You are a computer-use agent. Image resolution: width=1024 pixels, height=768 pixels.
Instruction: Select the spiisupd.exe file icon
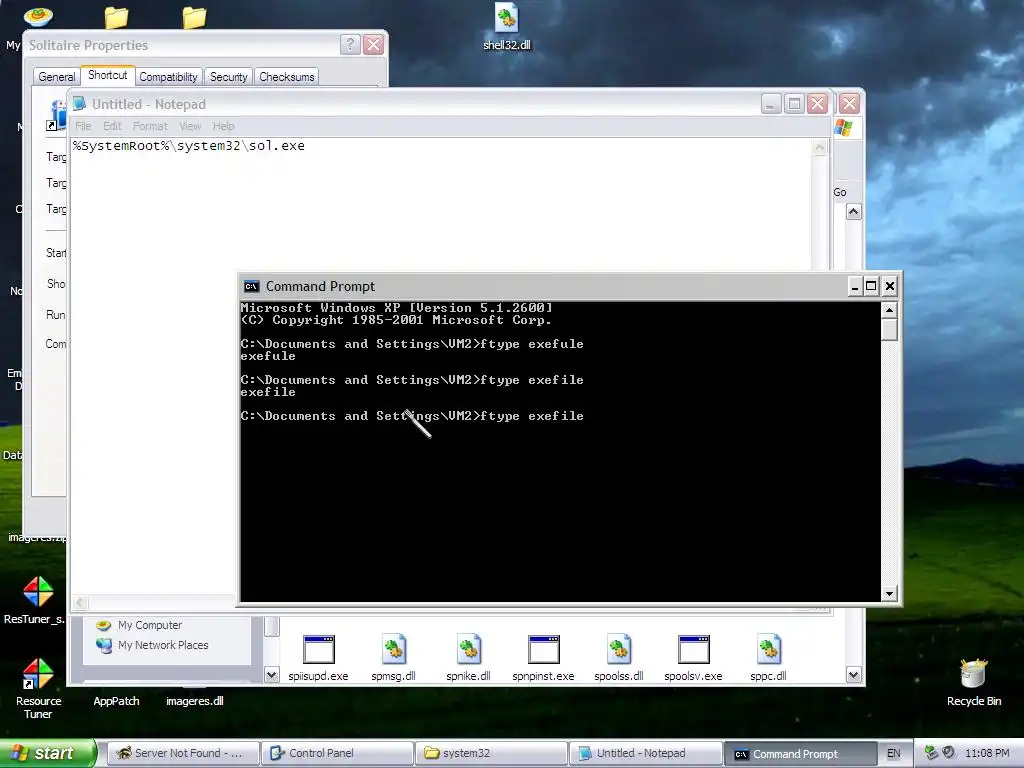pos(319,658)
